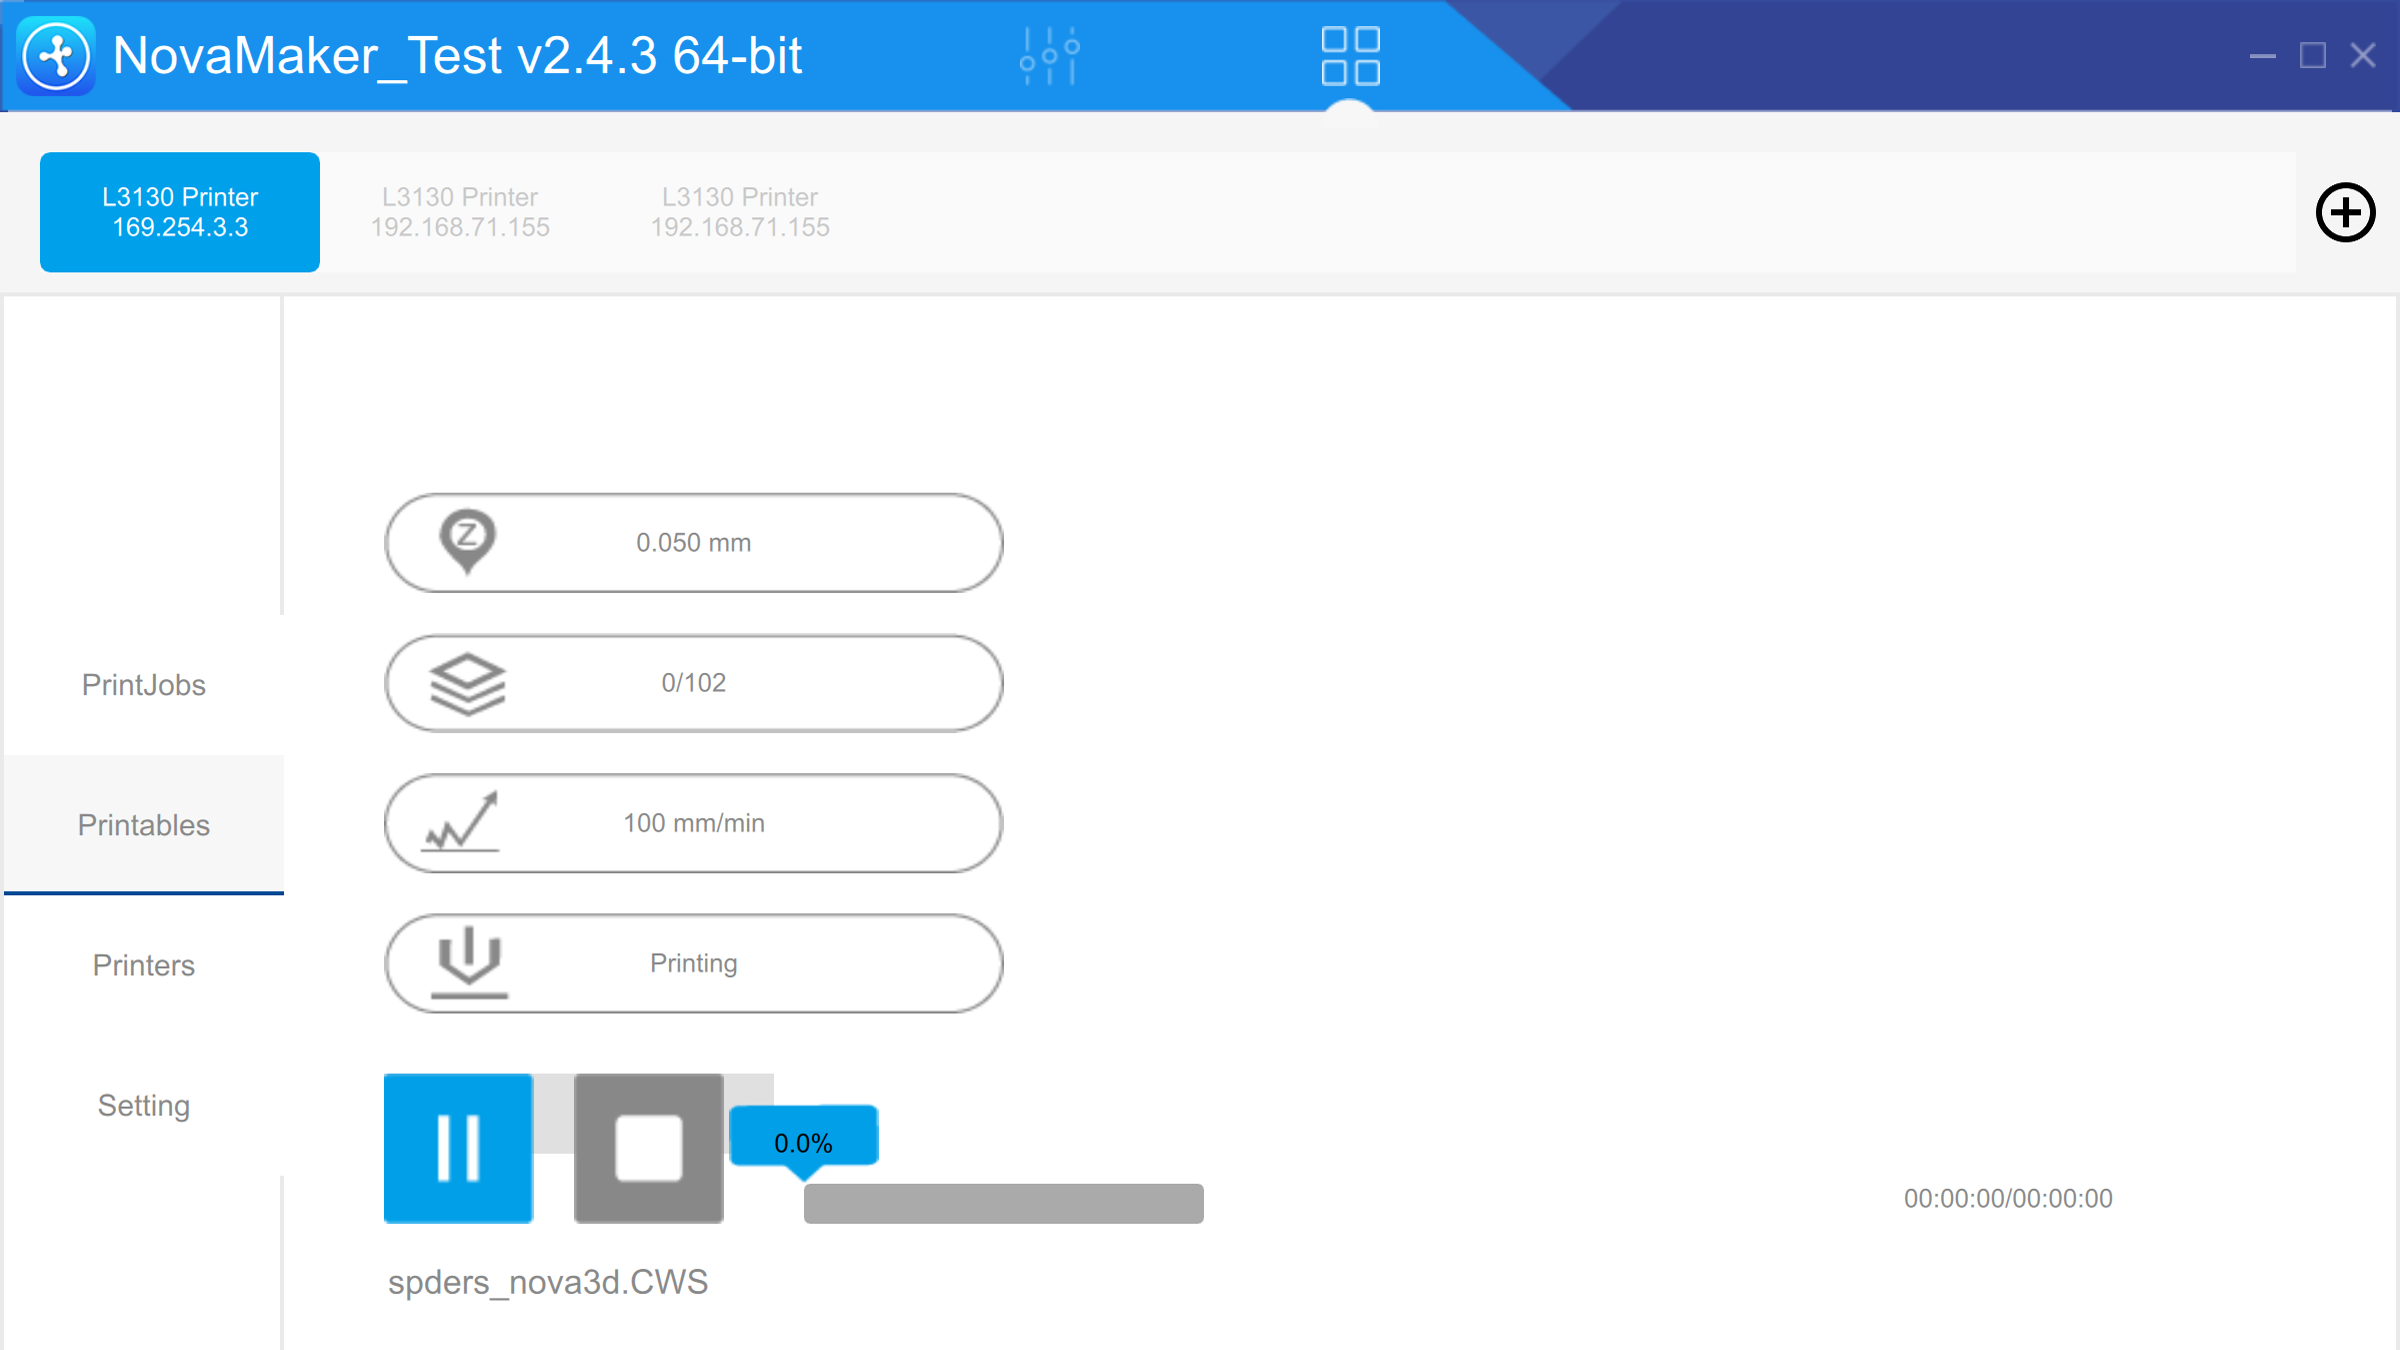Click the layers stack icon
Viewport: 2400px width, 1350px height.
coord(467,684)
